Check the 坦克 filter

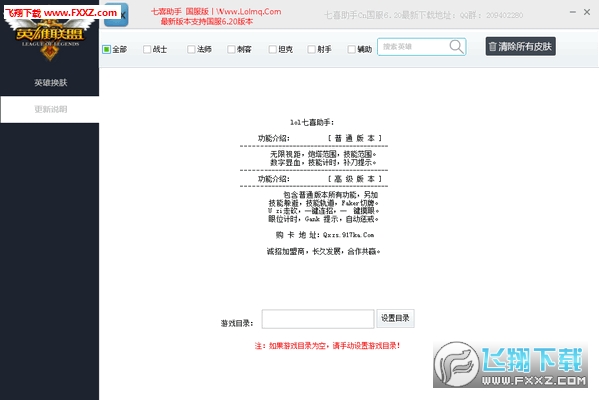pos(272,49)
